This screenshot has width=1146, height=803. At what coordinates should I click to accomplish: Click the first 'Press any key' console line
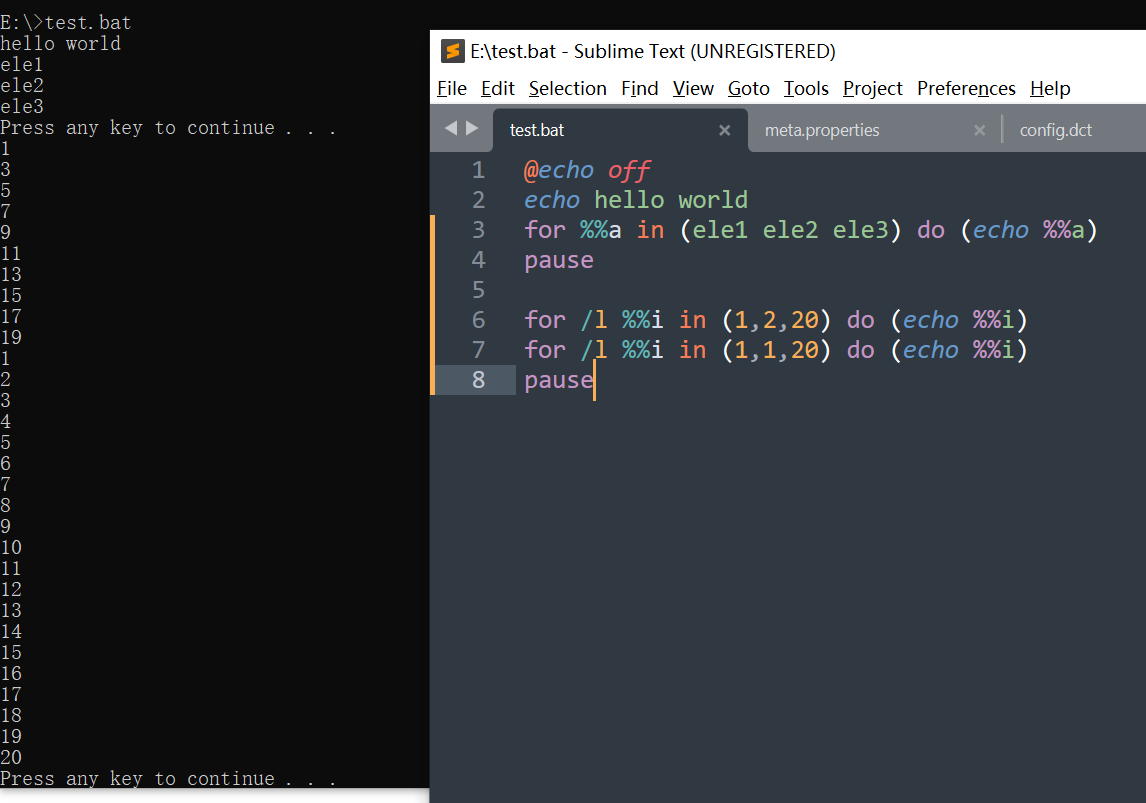[168, 128]
